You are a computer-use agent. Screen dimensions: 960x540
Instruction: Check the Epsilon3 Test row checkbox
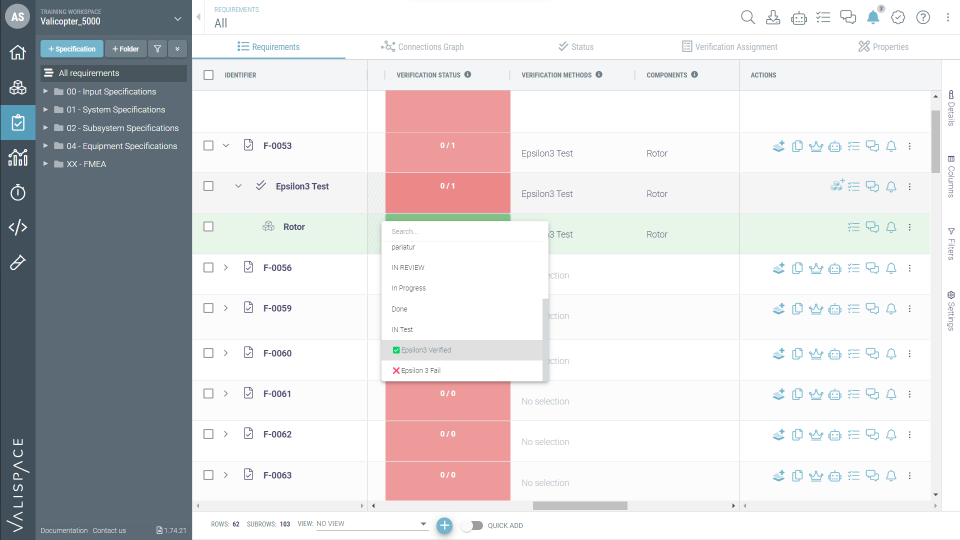[x=209, y=186]
